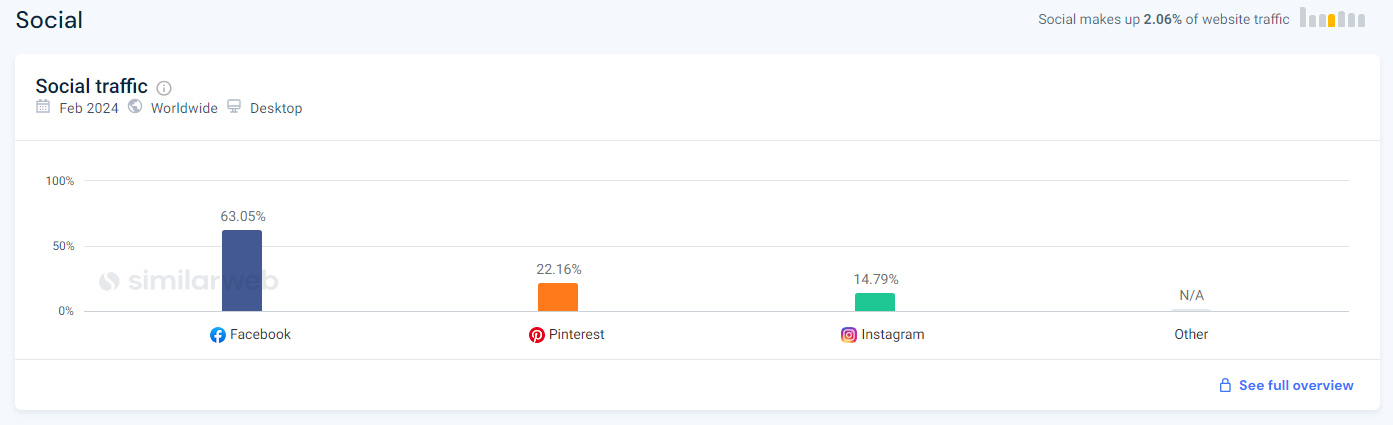Select the orange Pinterest bar

tap(558, 297)
